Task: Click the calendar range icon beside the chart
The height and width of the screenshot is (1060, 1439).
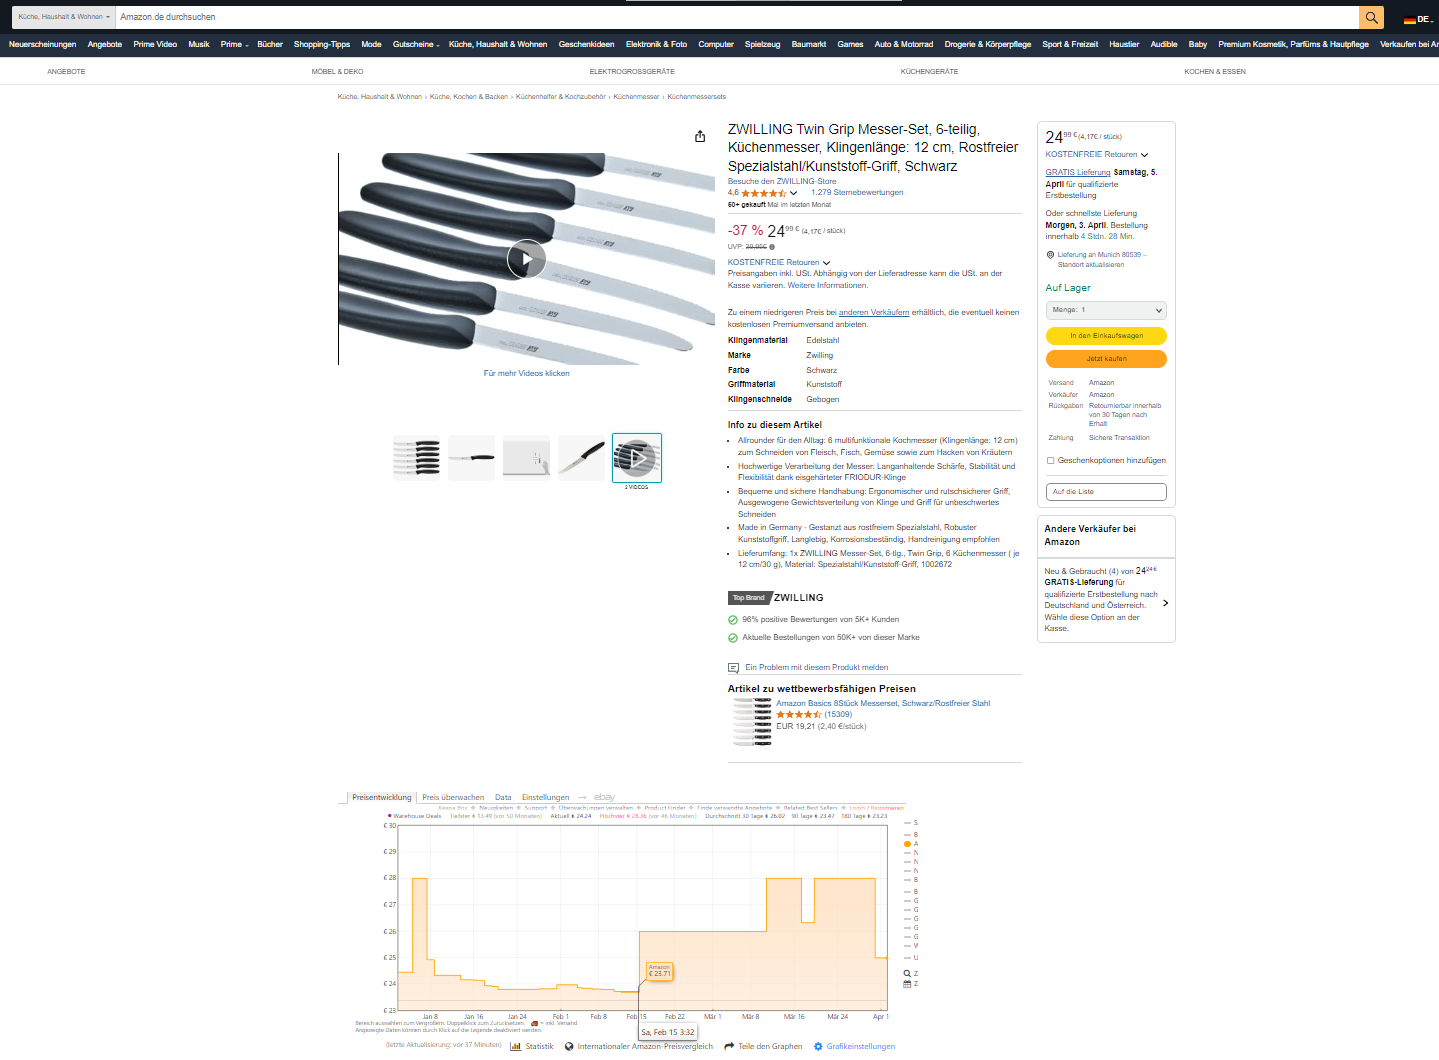Action: tap(907, 984)
